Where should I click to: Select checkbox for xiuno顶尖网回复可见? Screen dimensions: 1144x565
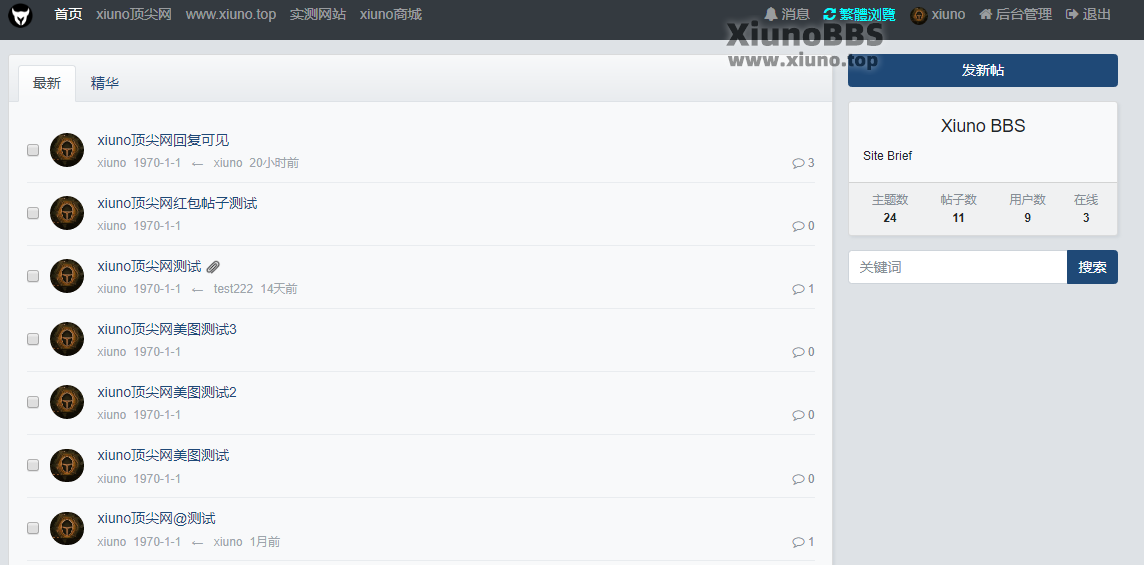pos(33,150)
